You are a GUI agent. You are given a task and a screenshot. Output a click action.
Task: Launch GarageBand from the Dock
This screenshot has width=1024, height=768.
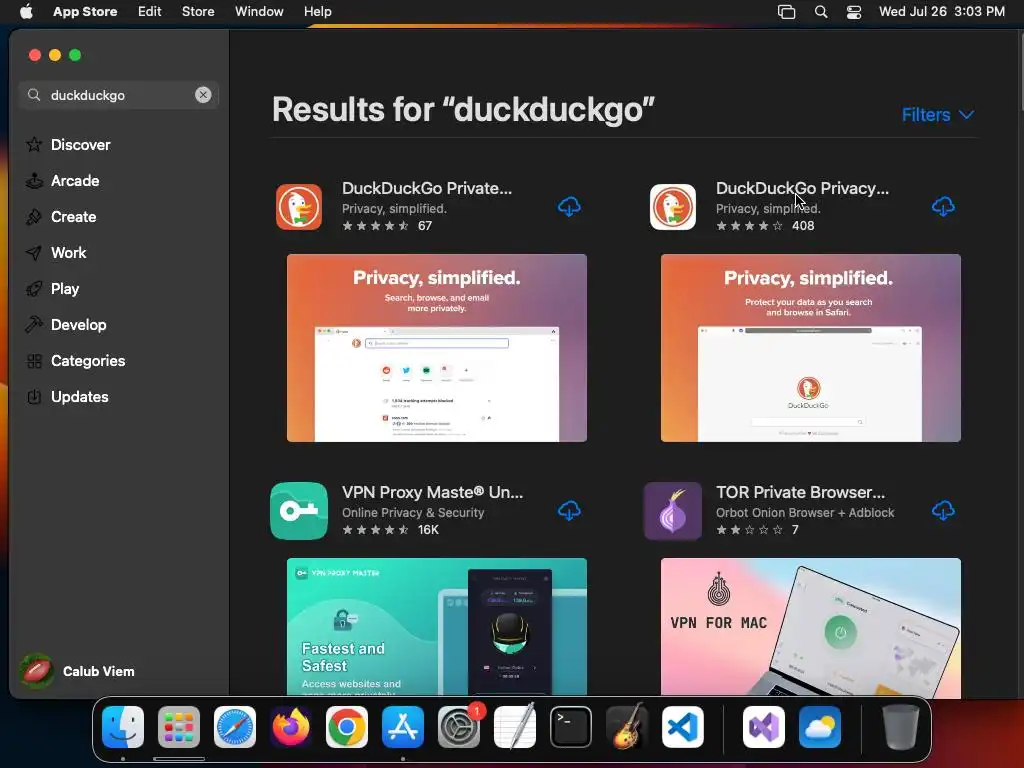click(627, 727)
